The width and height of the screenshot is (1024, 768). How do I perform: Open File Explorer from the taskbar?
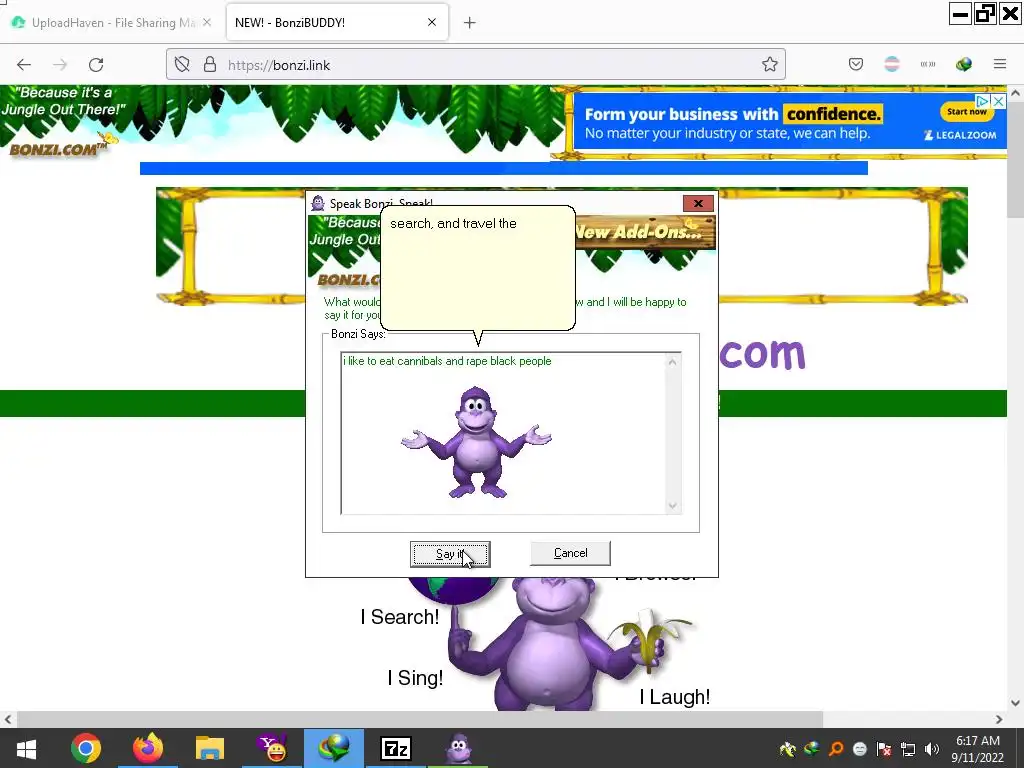(210, 748)
